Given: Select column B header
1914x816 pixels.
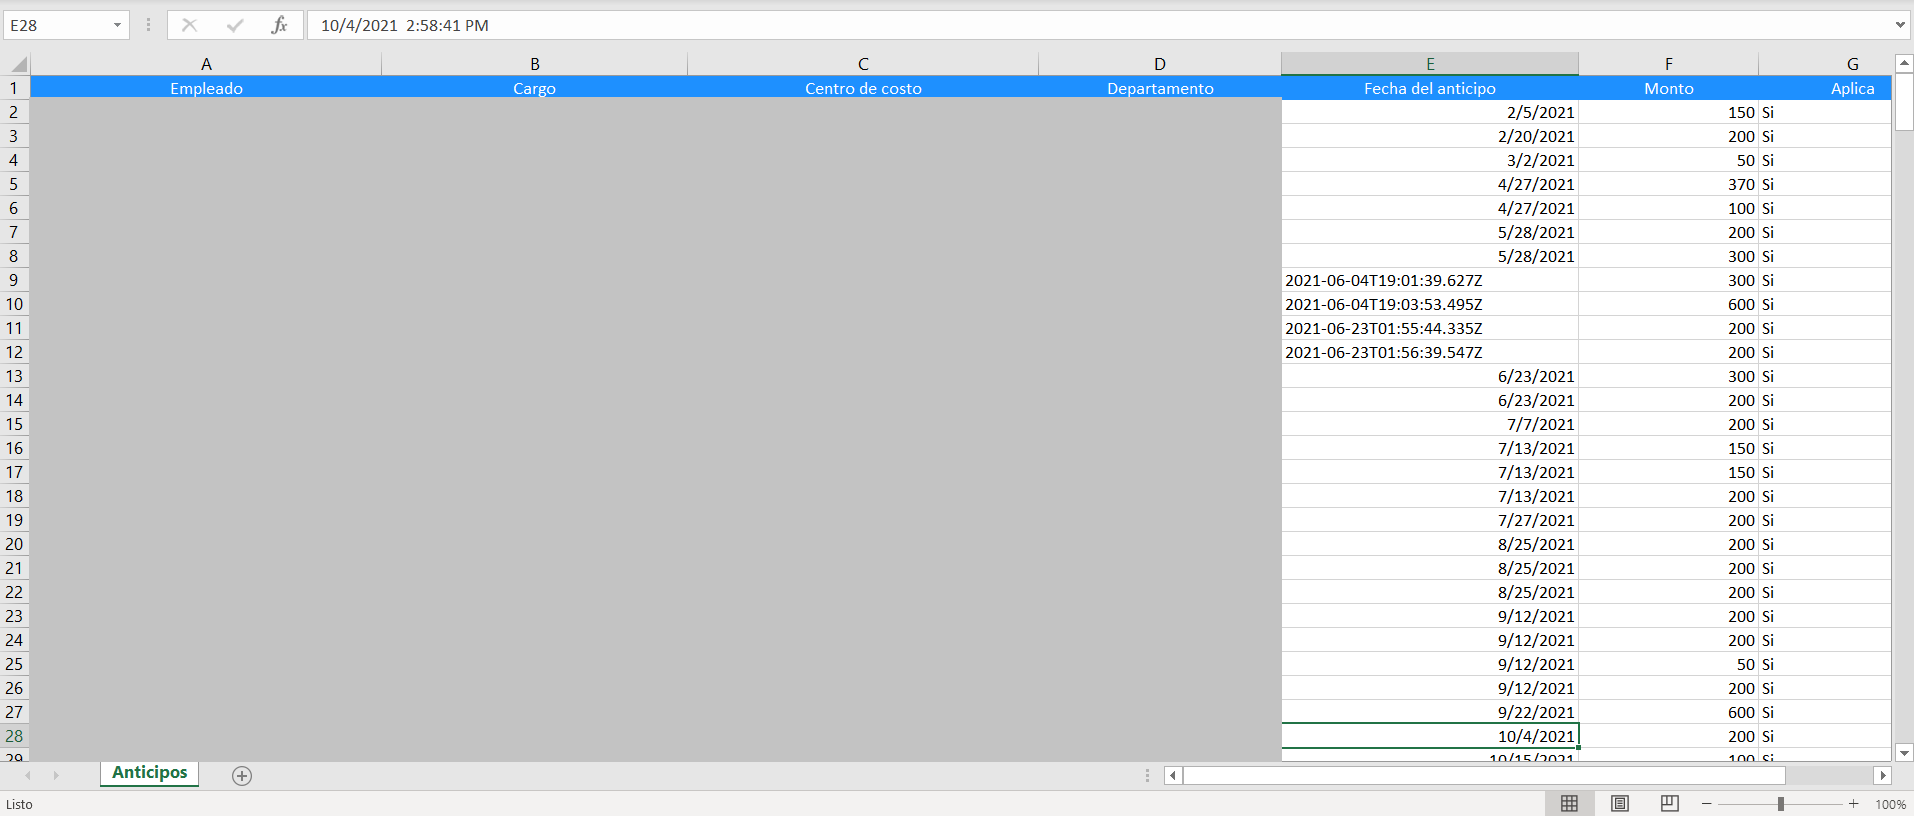Looking at the screenshot, I should 534,64.
